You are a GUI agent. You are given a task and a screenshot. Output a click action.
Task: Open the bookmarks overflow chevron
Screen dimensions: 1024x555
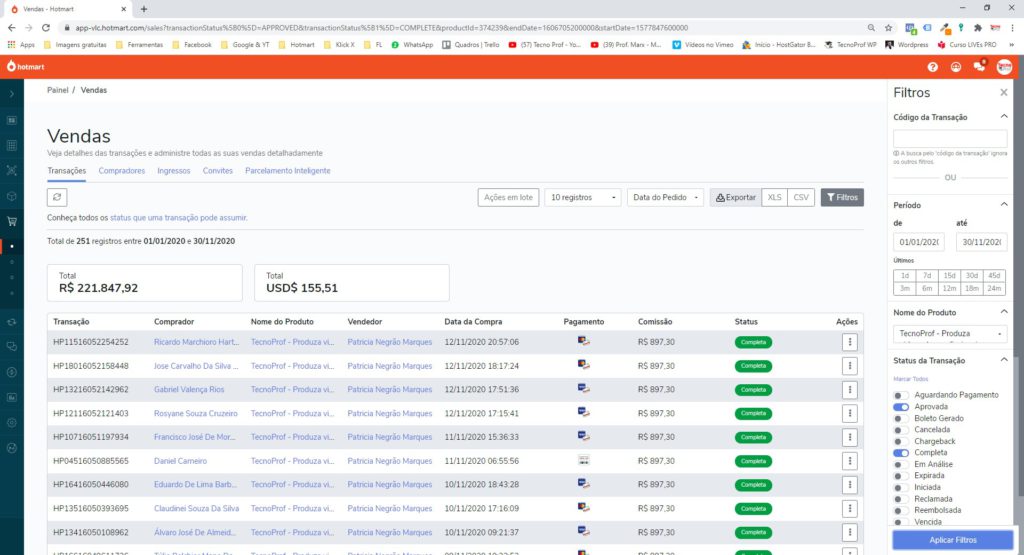[x=1011, y=44]
